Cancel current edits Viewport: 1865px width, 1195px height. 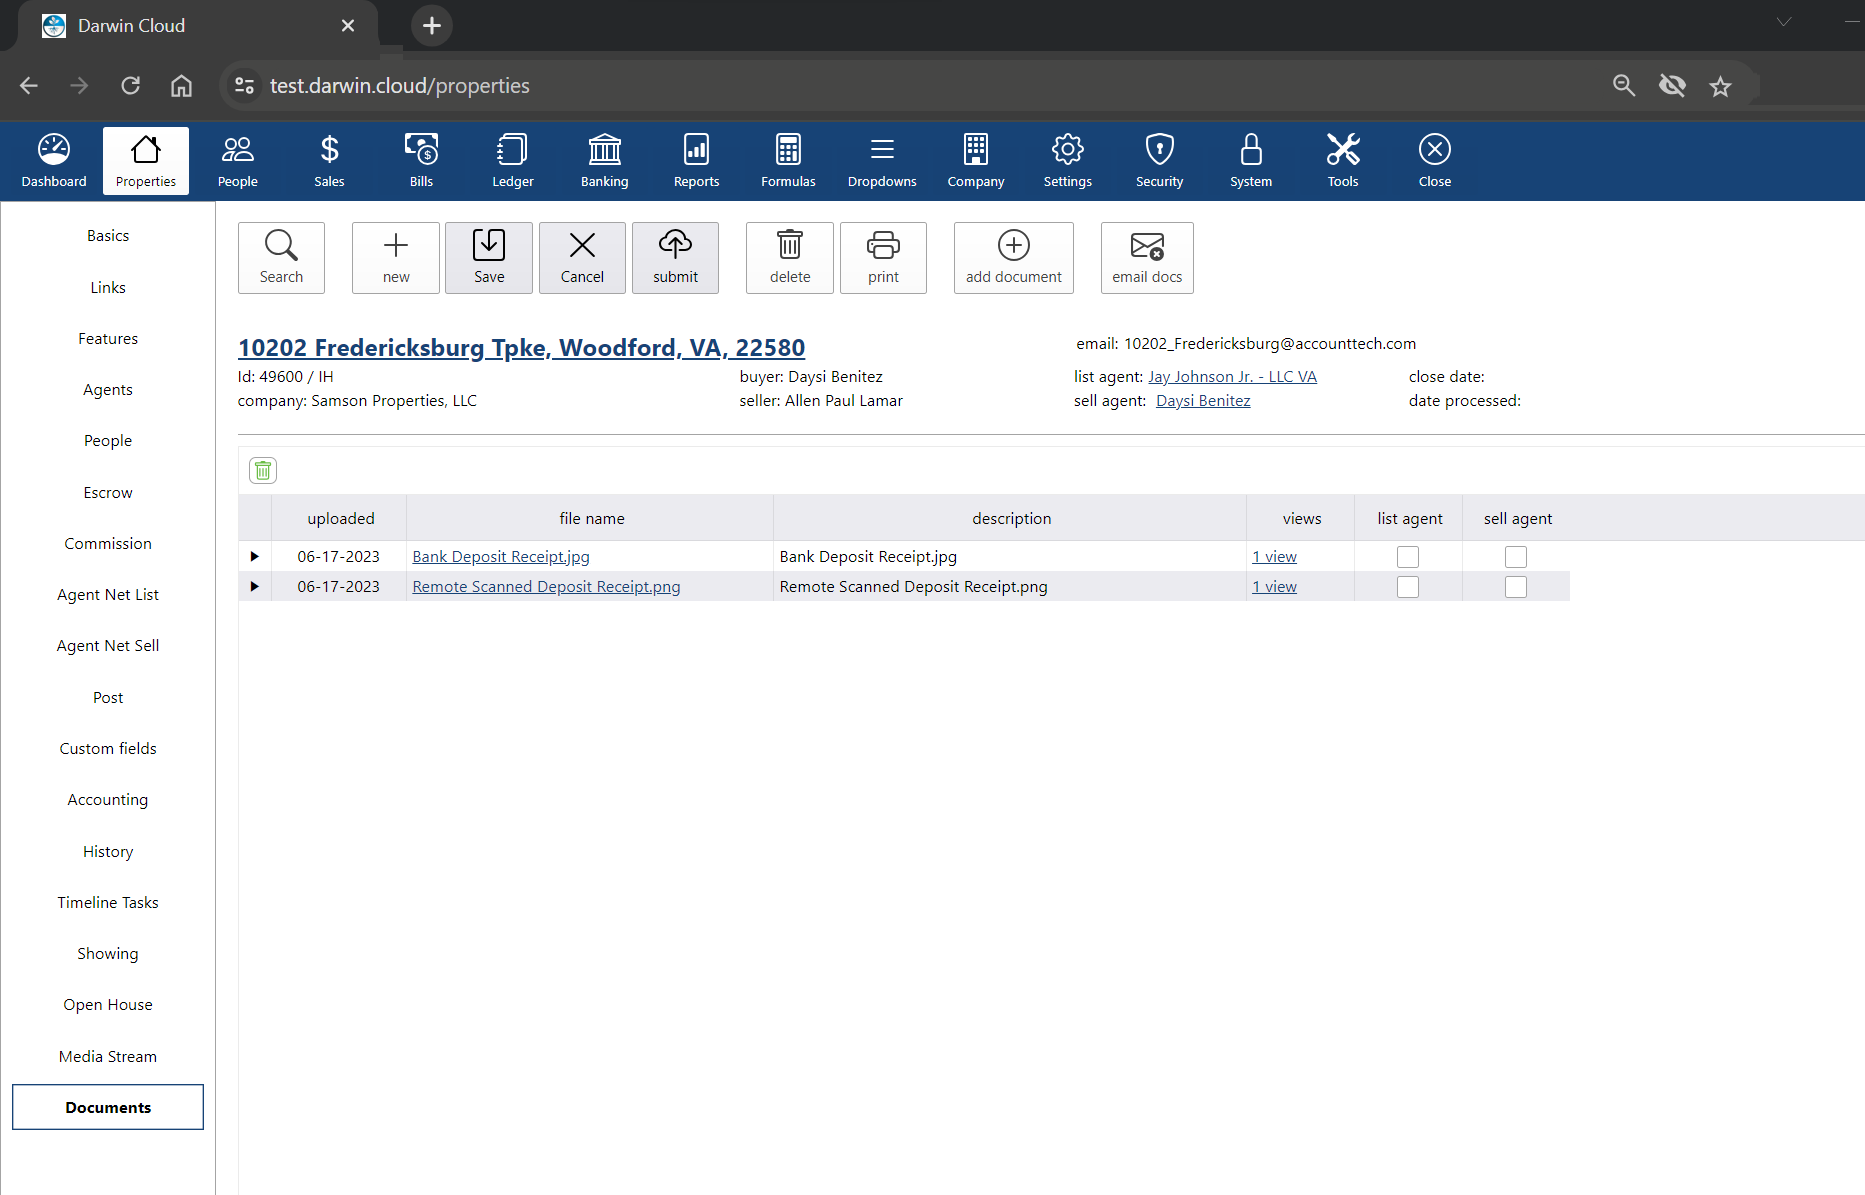coord(582,258)
